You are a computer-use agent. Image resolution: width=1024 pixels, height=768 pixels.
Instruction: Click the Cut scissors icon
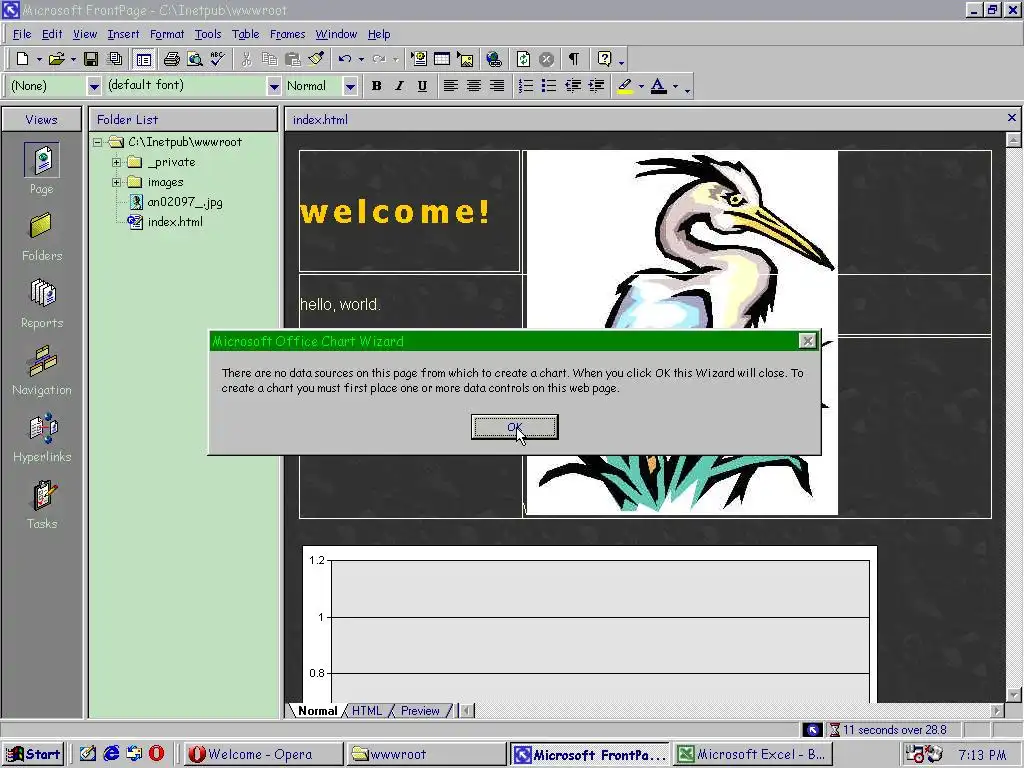coord(246,59)
